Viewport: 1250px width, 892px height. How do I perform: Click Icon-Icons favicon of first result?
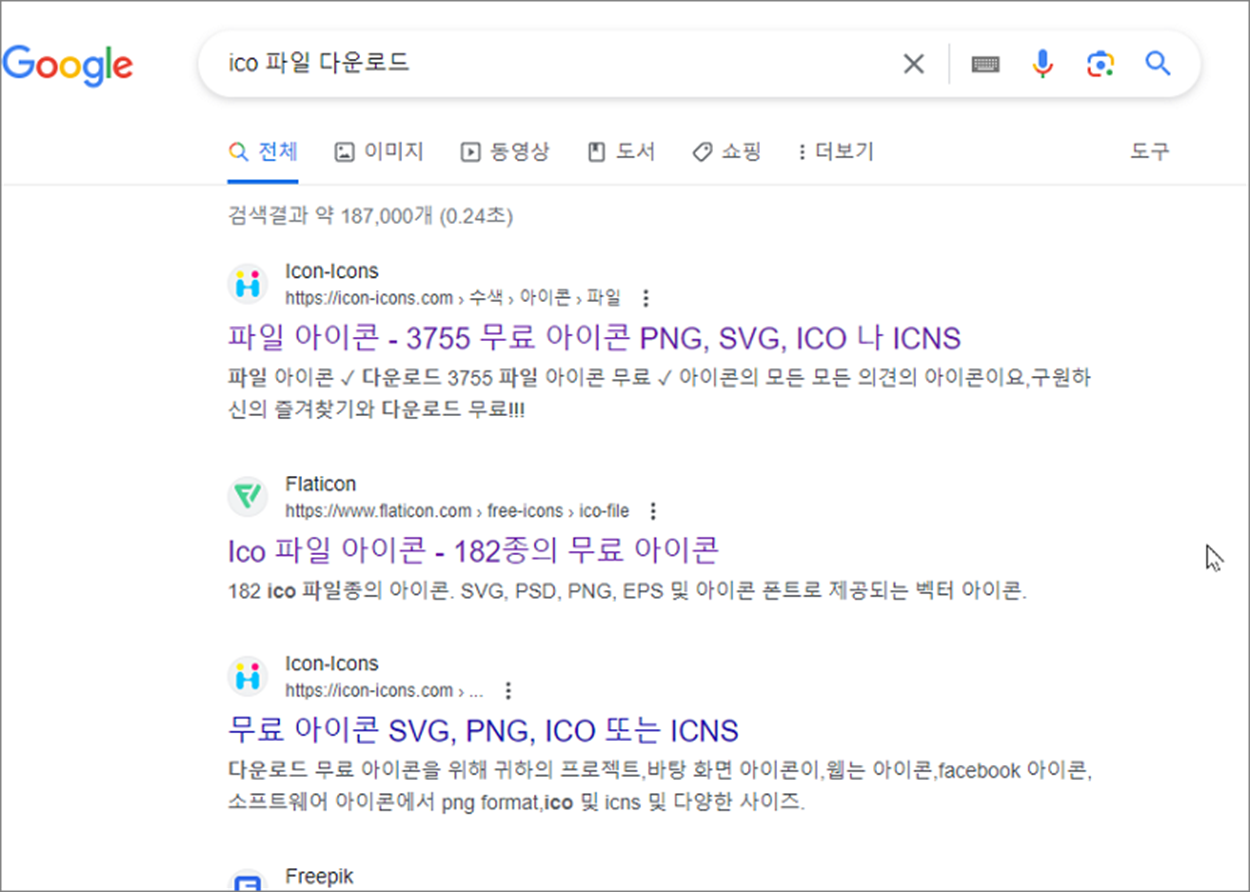[247, 284]
